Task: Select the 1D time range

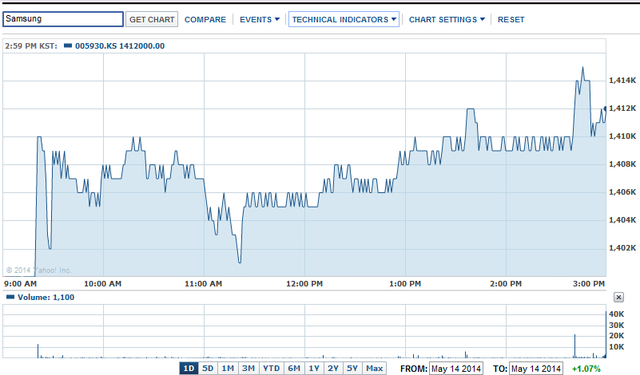Action: pyautogui.click(x=189, y=368)
